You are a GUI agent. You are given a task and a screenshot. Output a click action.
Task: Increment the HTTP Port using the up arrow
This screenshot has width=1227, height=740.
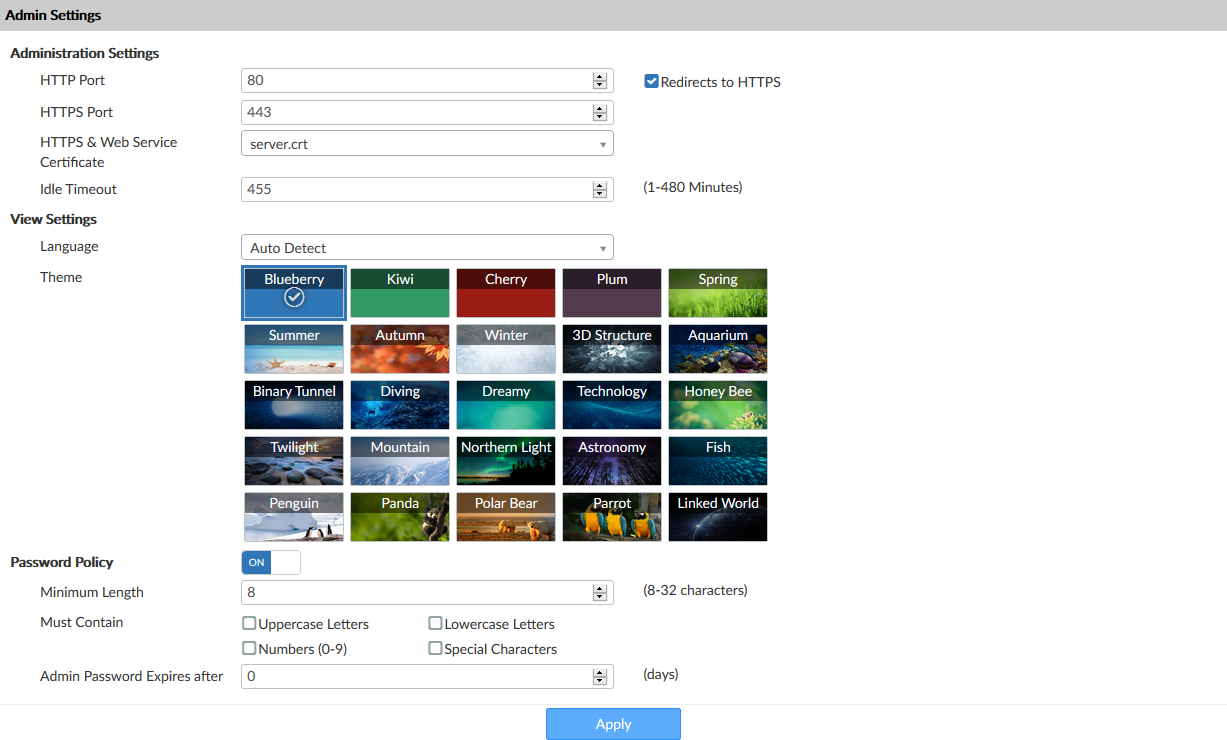(599, 76)
